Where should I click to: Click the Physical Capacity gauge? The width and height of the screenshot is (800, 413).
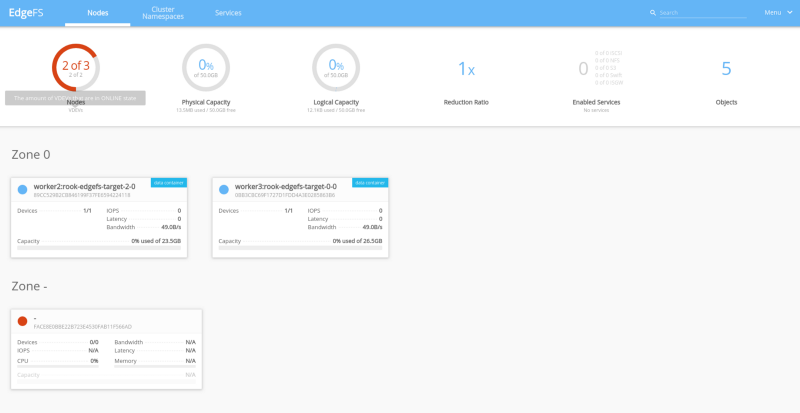click(x=206, y=68)
